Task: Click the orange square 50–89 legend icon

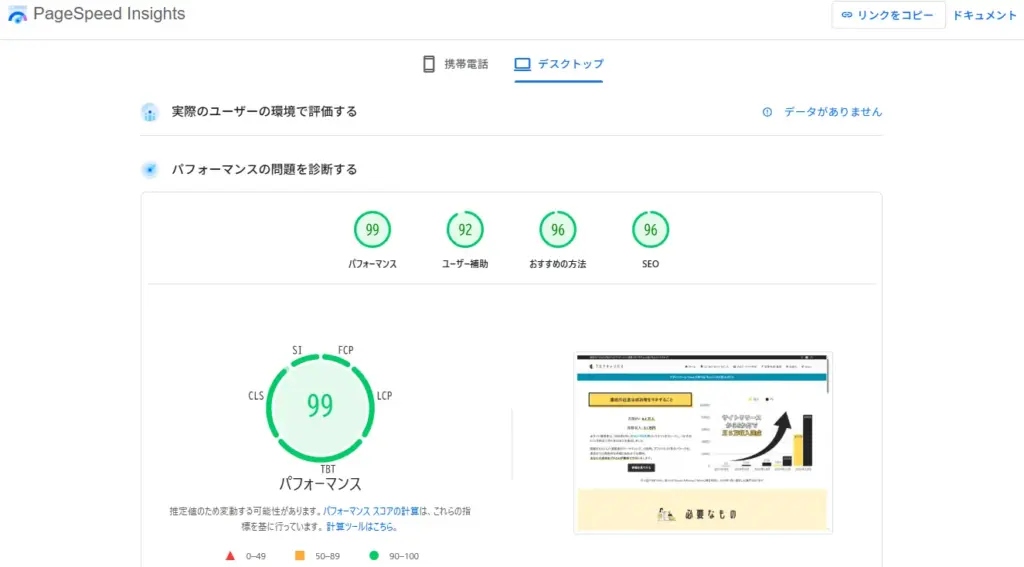Action: pyautogui.click(x=300, y=555)
